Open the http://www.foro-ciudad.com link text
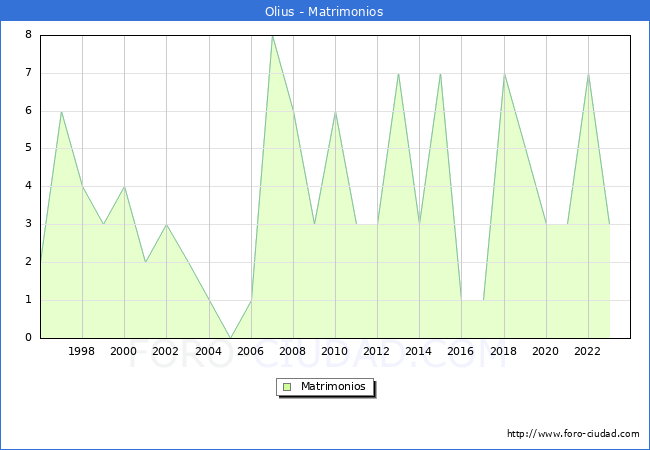The image size is (650, 450). coord(573,434)
